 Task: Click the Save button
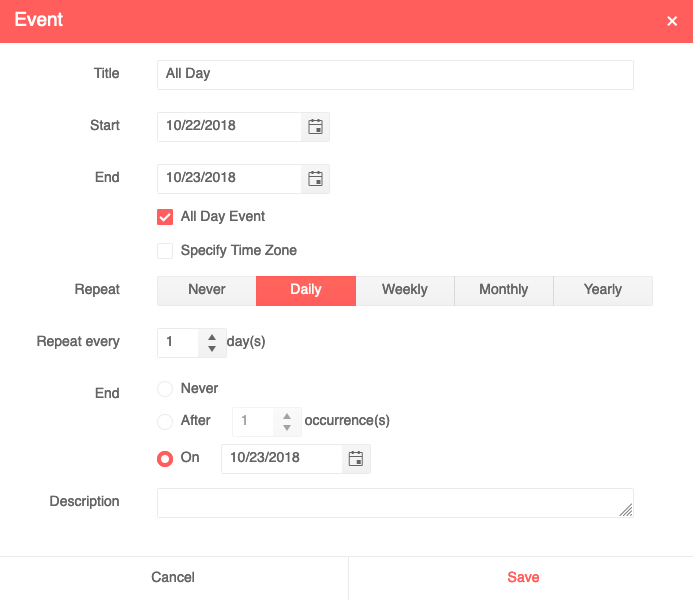(521, 577)
